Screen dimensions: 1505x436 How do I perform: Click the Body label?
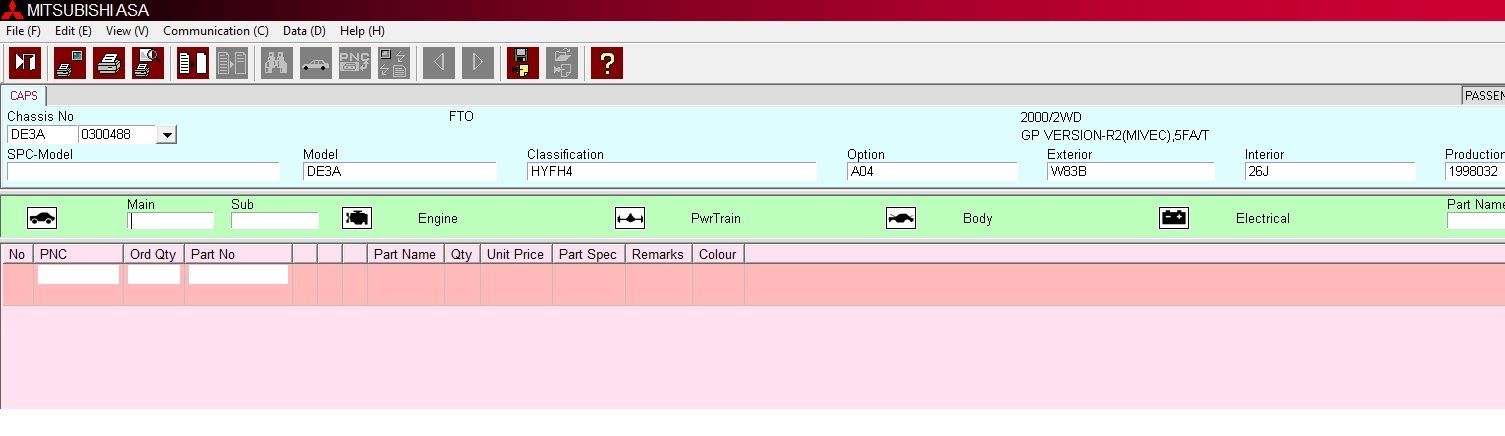(x=978, y=218)
